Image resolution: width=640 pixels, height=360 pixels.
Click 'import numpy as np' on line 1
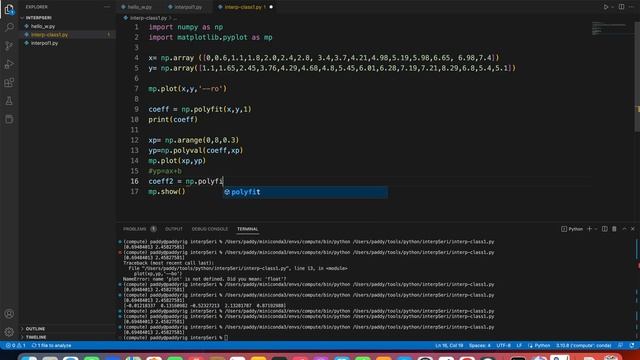tap(186, 27)
